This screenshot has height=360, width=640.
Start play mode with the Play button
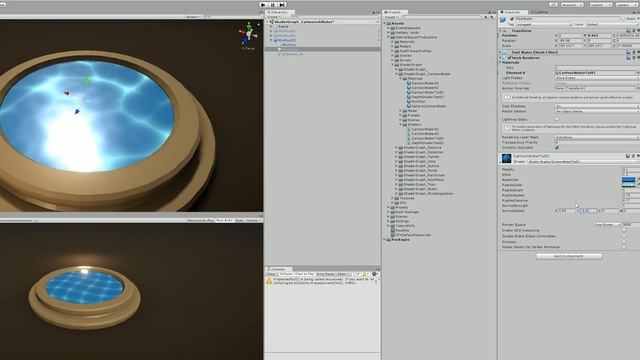click(x=263, y=5)
